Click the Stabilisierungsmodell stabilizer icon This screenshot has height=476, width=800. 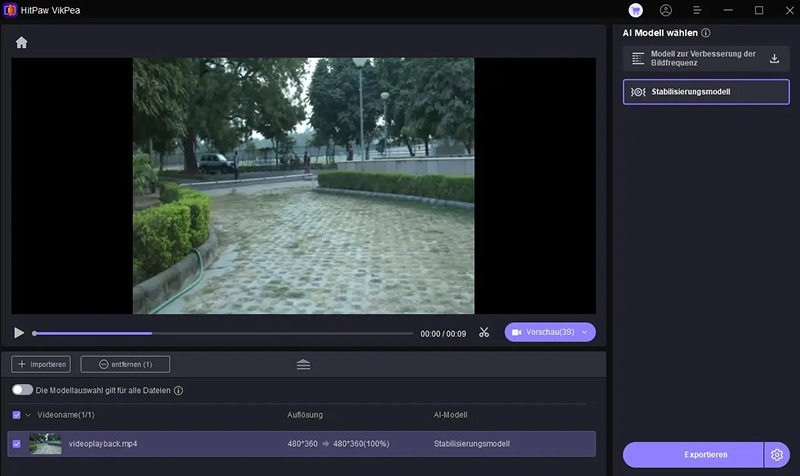coord(638,92)
